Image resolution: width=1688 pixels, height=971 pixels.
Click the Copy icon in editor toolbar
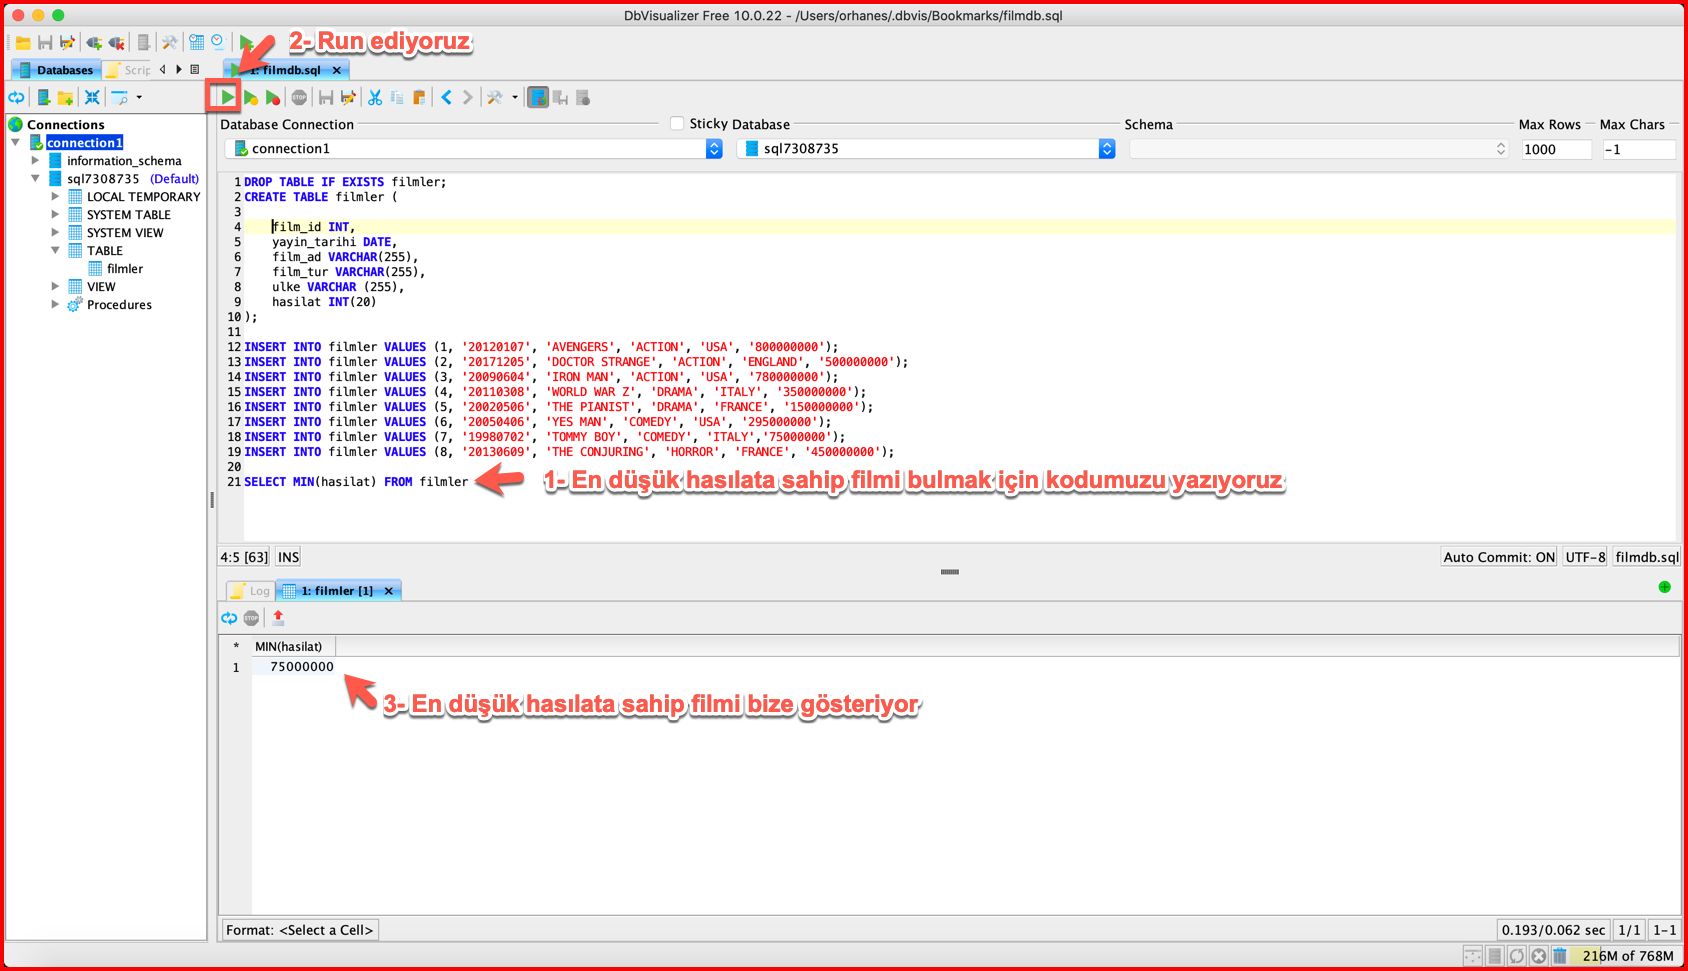point(397,98)
